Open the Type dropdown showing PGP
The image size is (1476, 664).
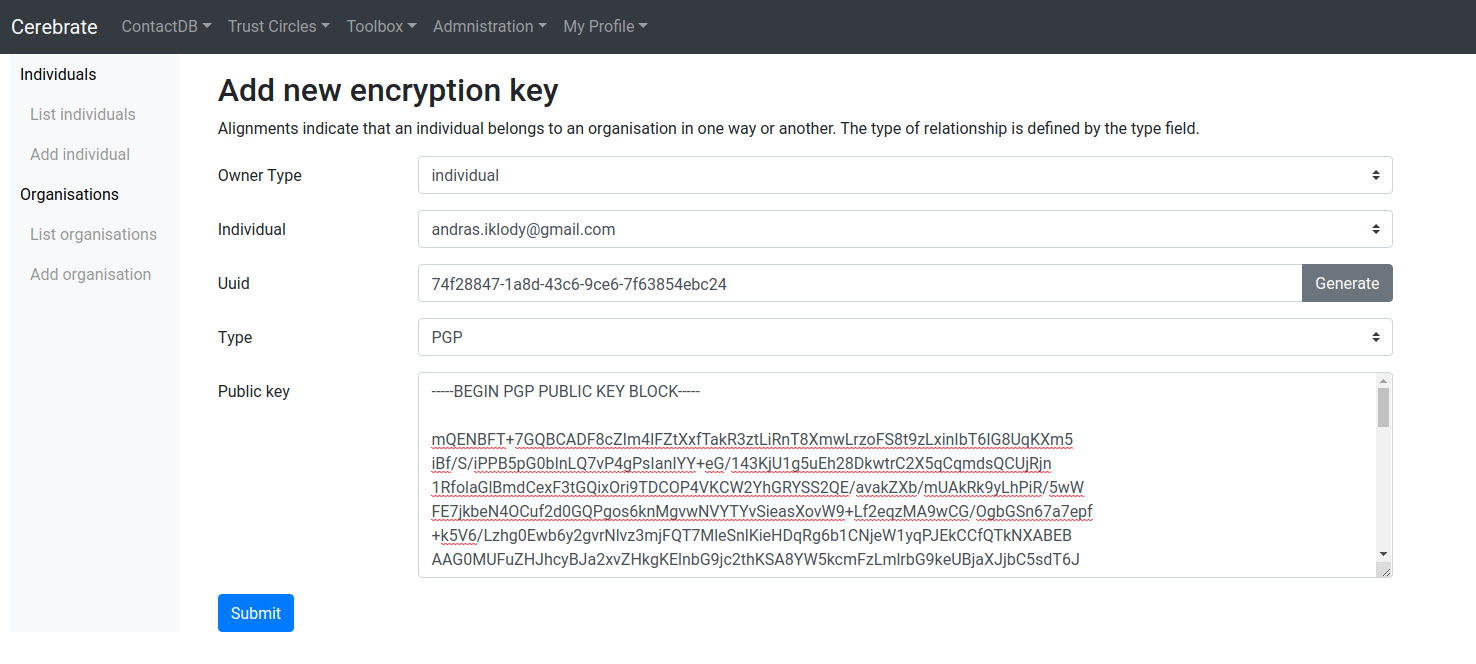click(903, 337)
